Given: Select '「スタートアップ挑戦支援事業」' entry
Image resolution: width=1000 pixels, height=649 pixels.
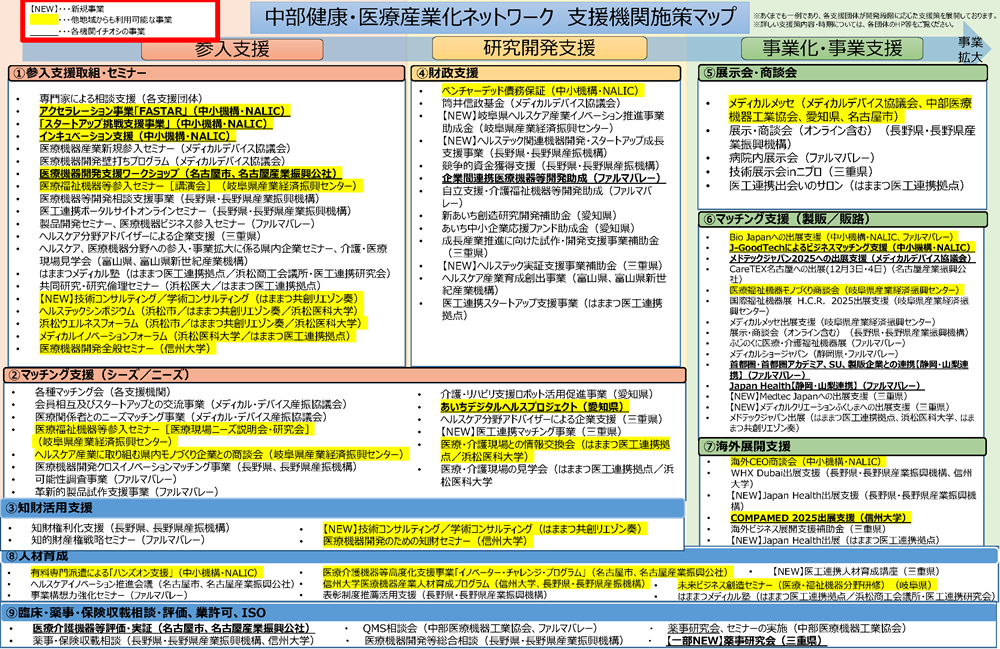Looking at the screenshot, I should tap(155, 124).
